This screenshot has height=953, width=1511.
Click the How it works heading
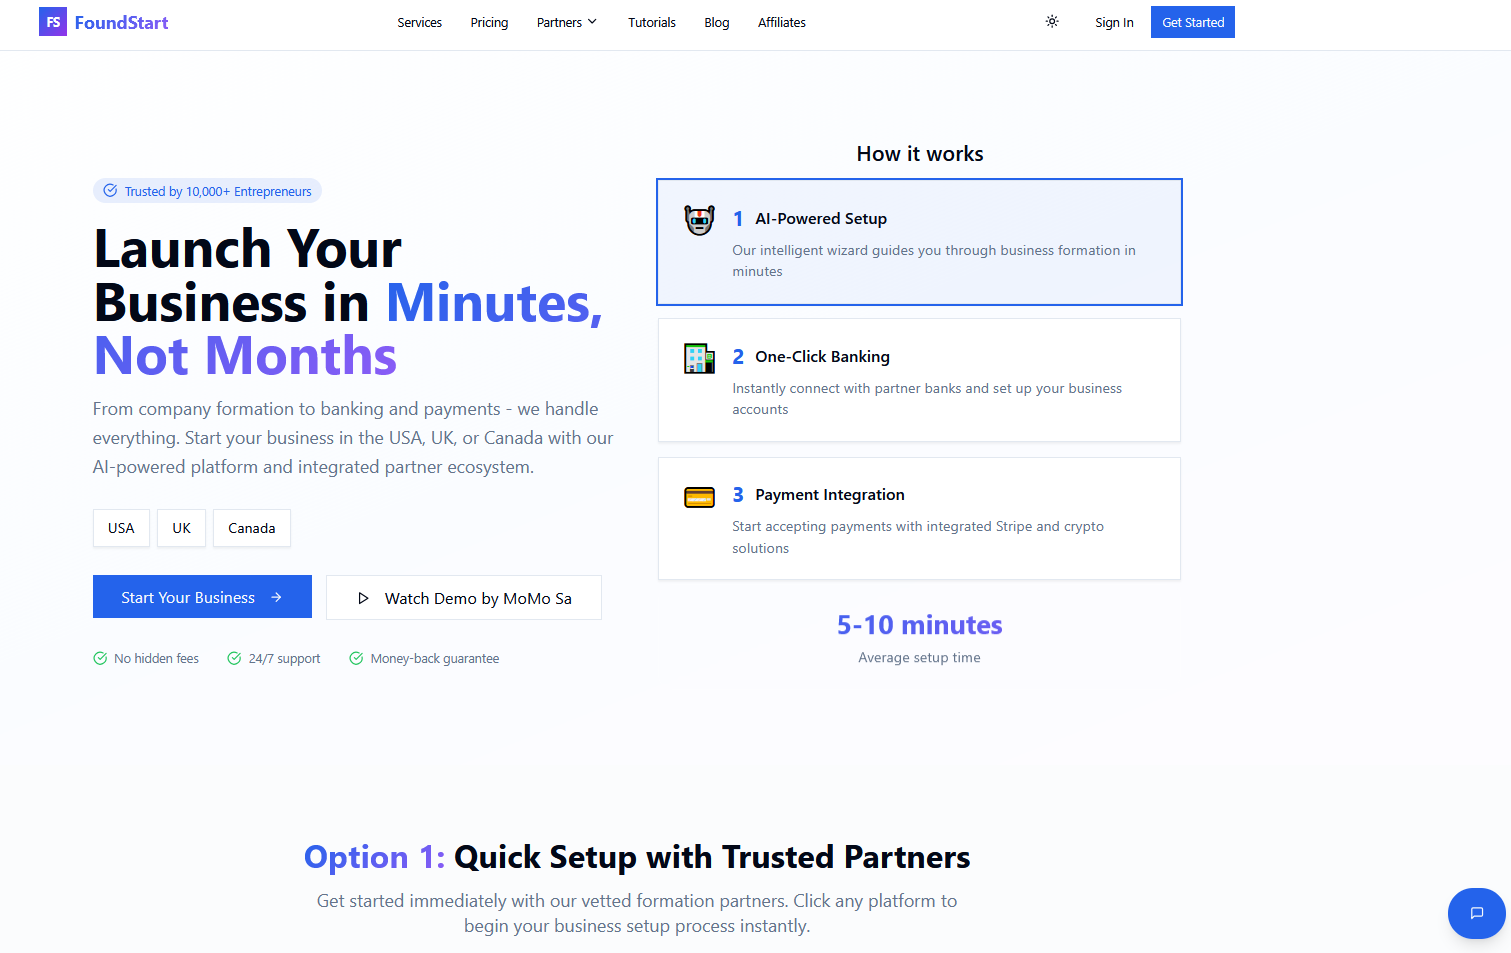click(920, 154)
